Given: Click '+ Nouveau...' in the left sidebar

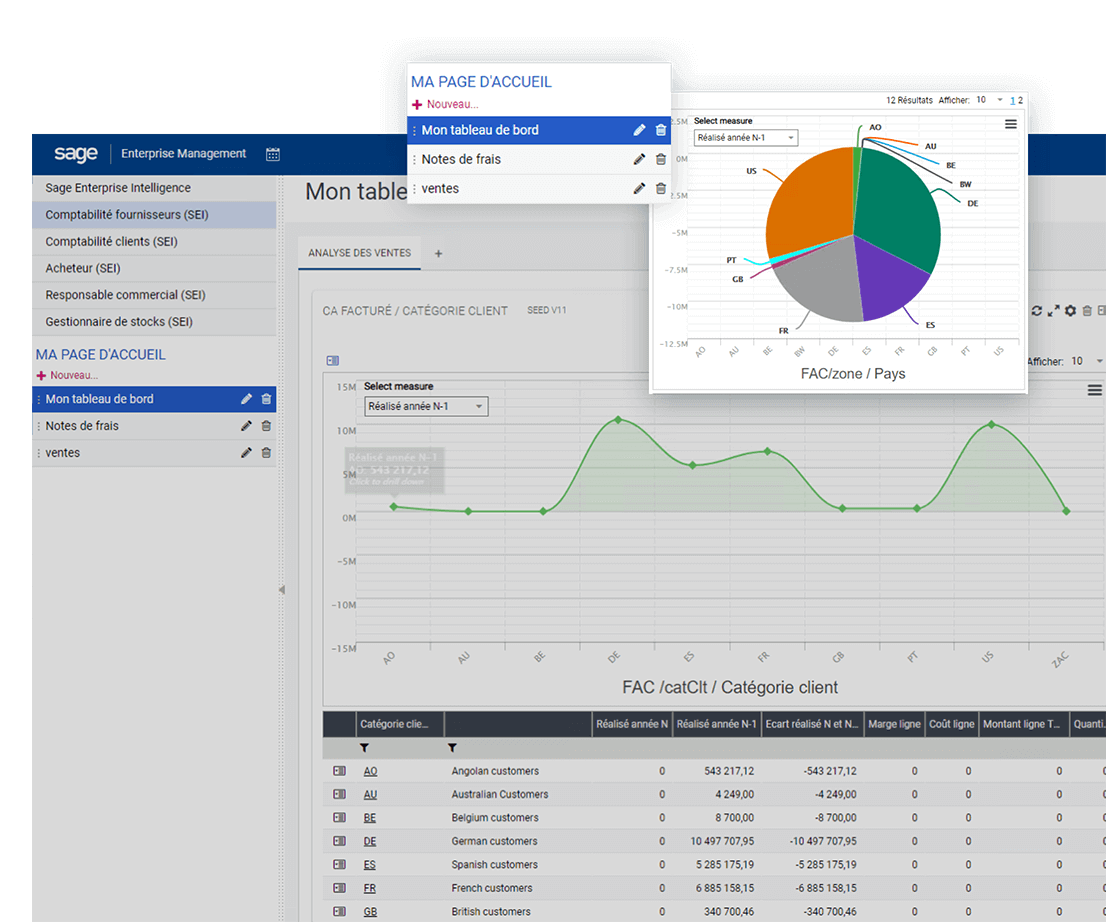Looking at the screenshot, I should (x=67, y=375).
